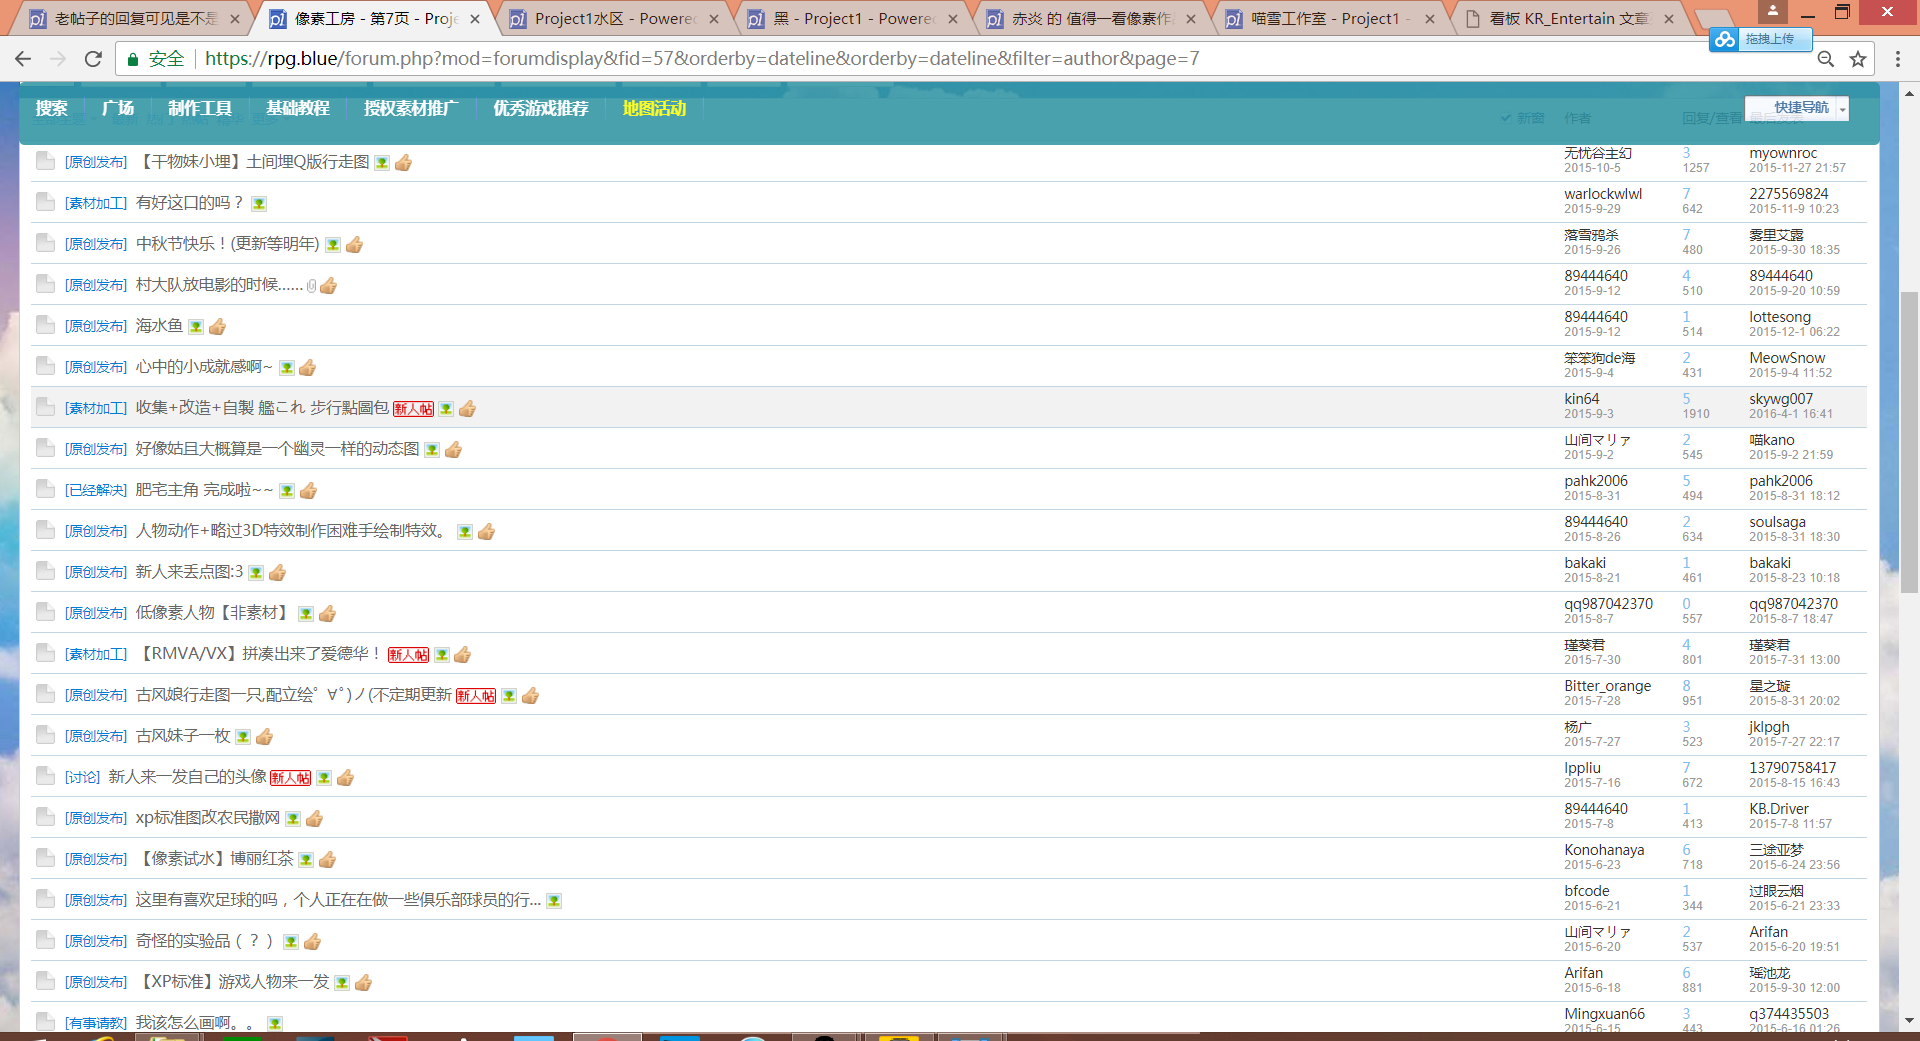Open author profile kin64

1582,399
